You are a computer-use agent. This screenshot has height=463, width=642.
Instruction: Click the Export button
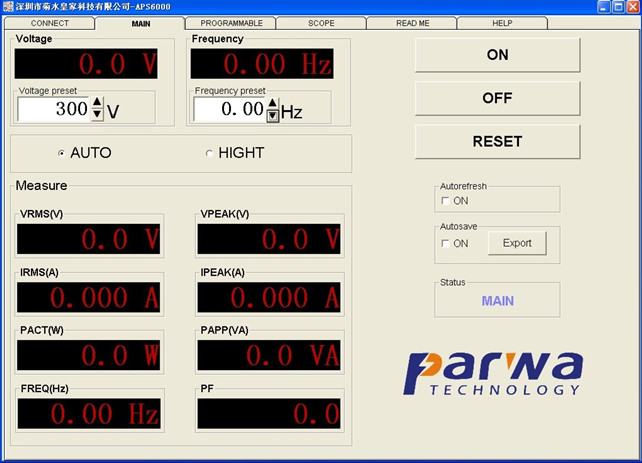(x=517, y=243)
